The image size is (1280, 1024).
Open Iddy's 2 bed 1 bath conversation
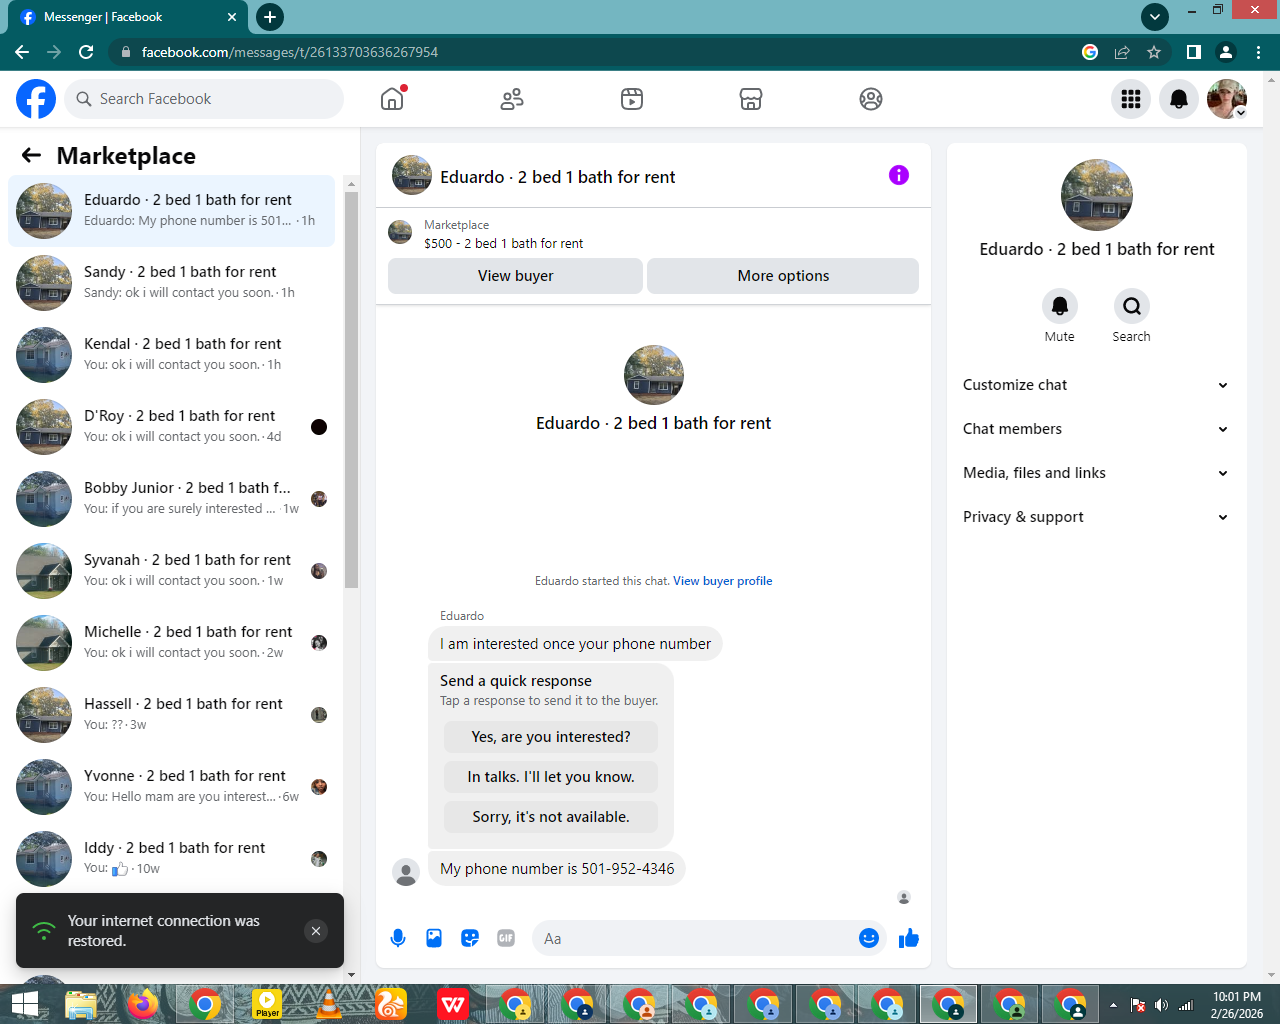pos(172,859)
